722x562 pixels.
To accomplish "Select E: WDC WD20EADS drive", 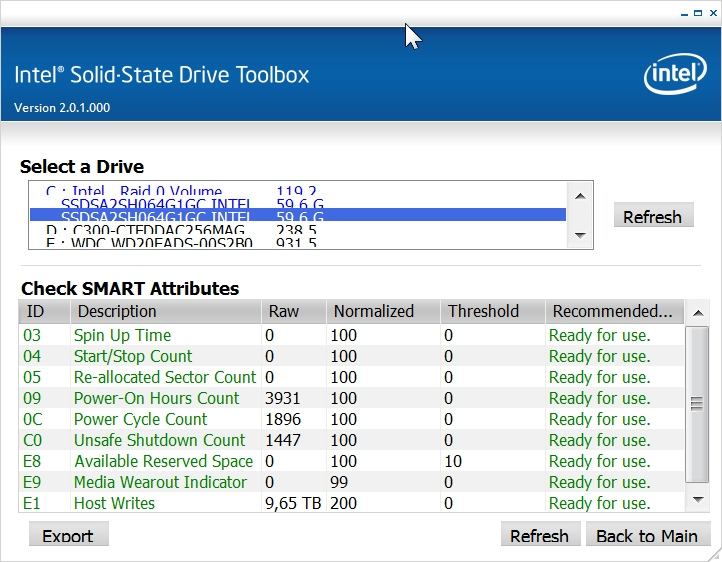I will (297, 241).
